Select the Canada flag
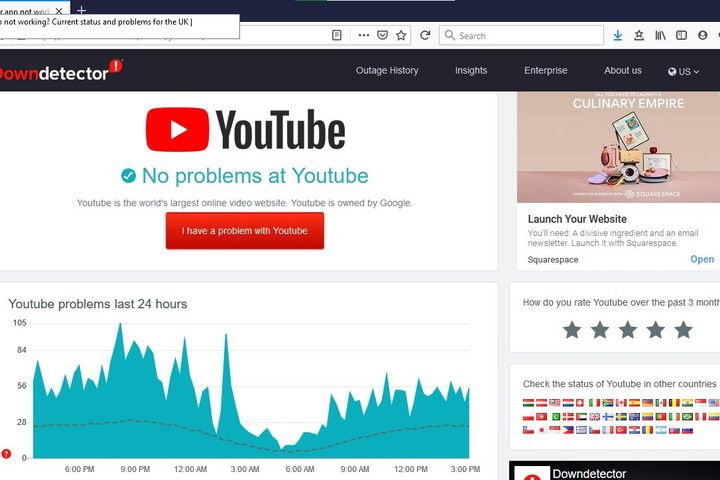 pyautogui.click(x=621, y=403)
